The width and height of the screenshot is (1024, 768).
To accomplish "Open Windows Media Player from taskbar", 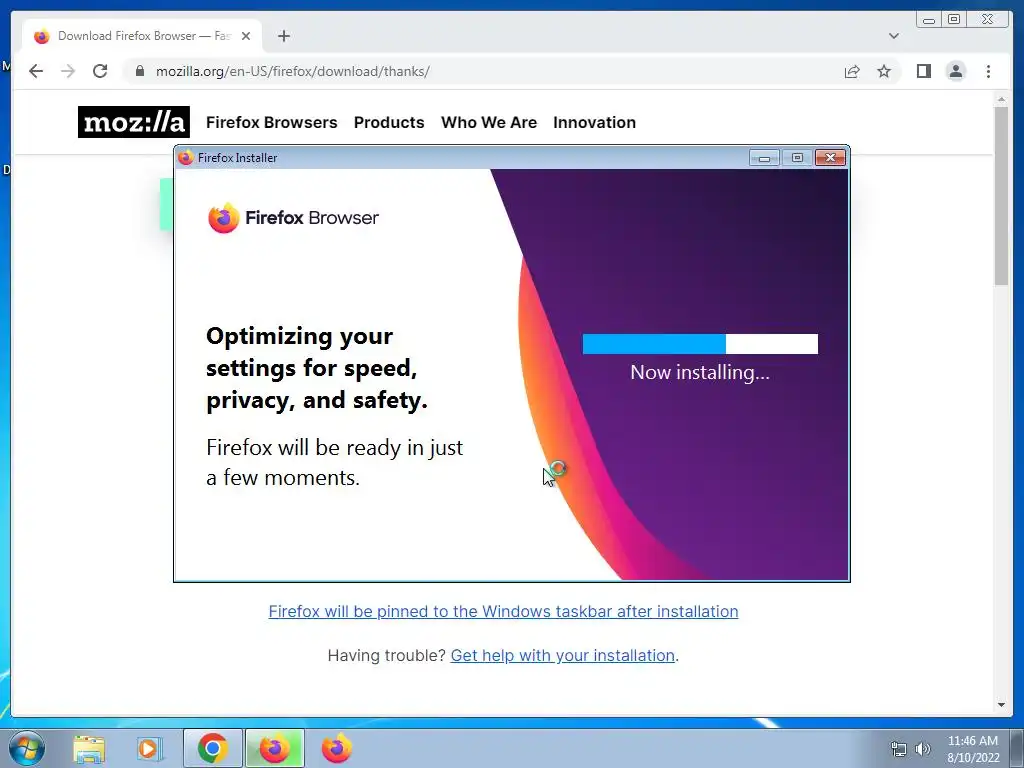I will point(149,748).
